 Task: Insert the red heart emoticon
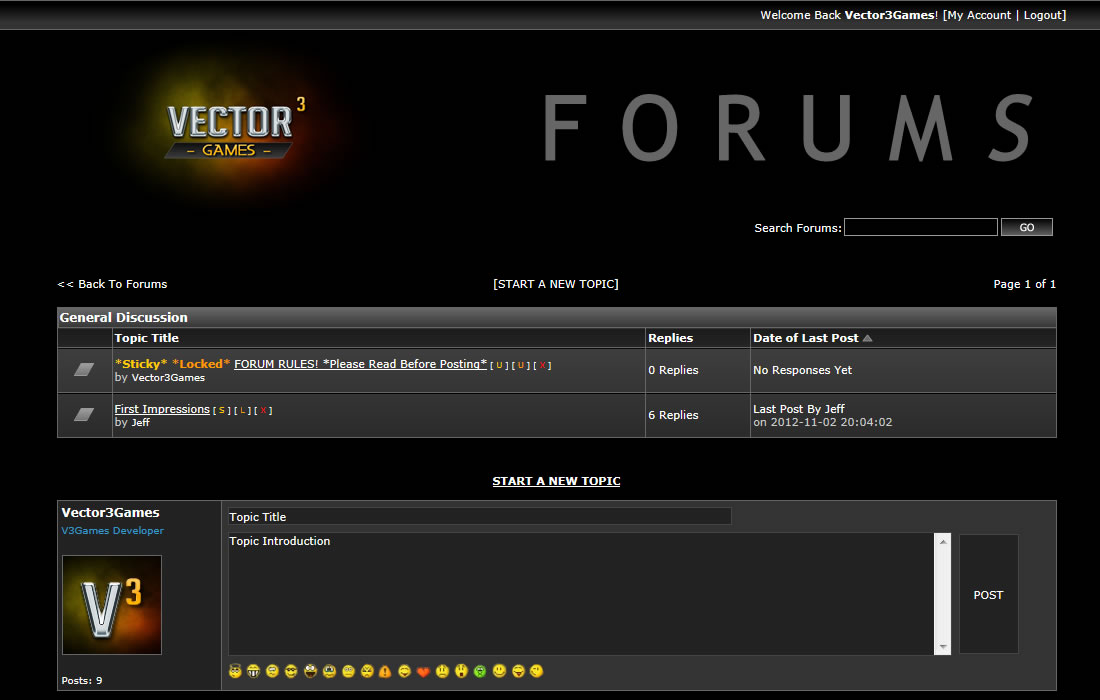(423, 671)
